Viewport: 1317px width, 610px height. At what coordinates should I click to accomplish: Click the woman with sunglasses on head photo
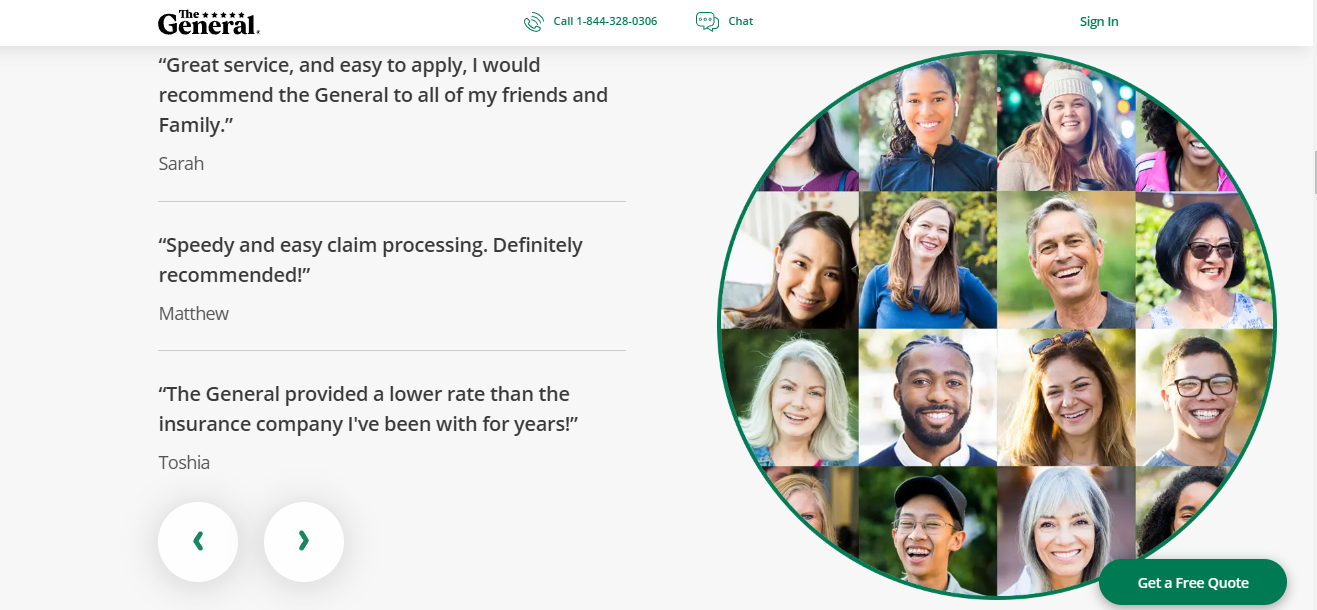click(1066, 398)
